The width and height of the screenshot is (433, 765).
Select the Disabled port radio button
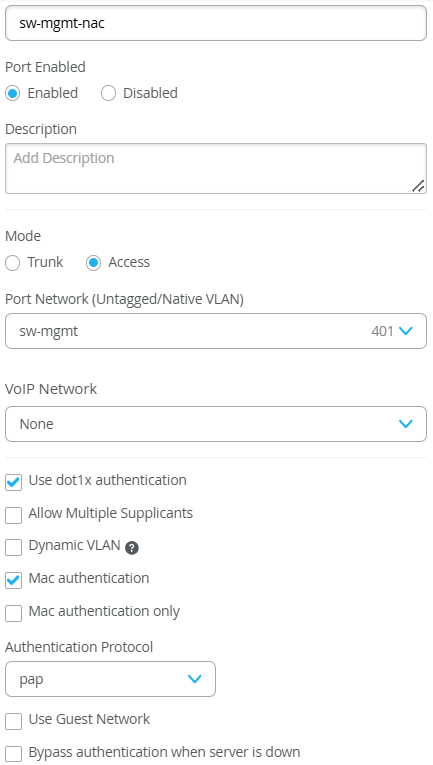(x=108, y=93)
